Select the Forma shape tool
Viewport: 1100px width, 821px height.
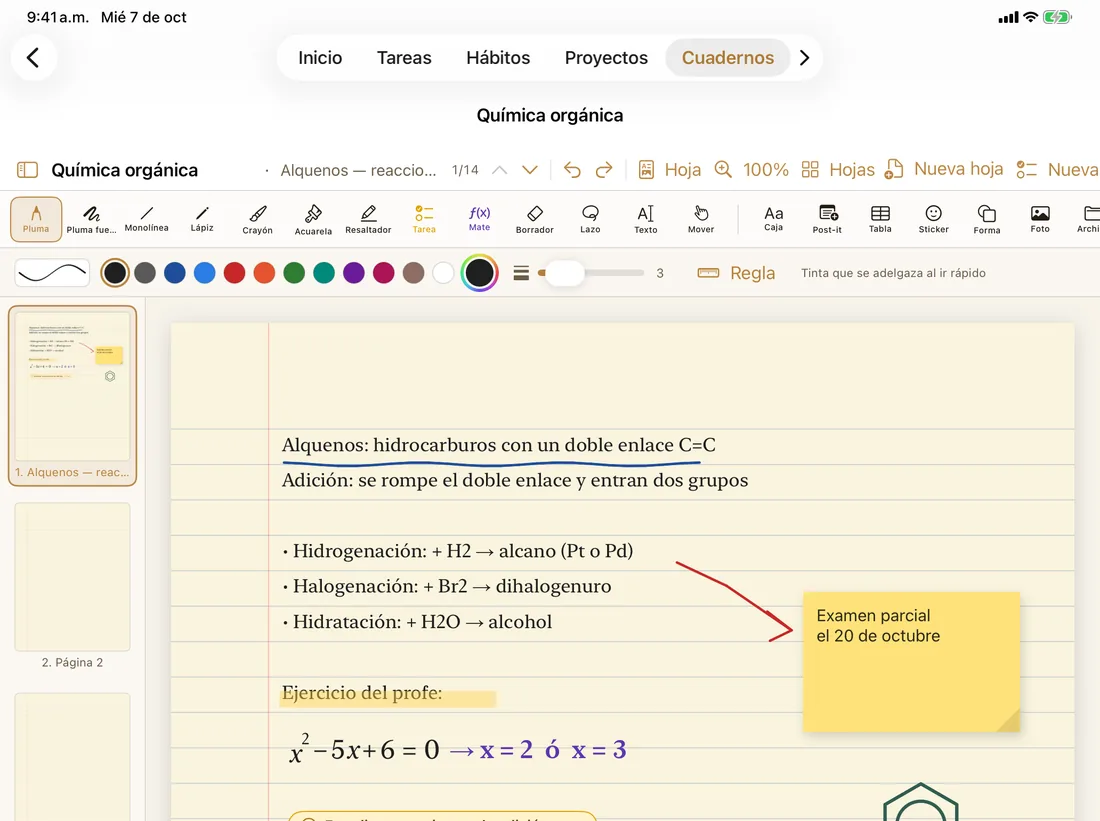pyautogui.click(x=987, y=219)
